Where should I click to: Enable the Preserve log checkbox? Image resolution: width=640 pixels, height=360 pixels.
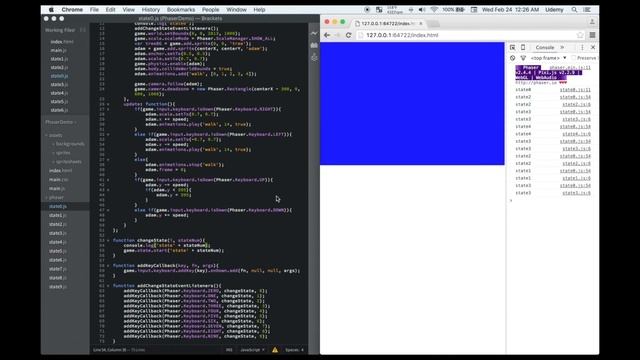coord(573,58)
